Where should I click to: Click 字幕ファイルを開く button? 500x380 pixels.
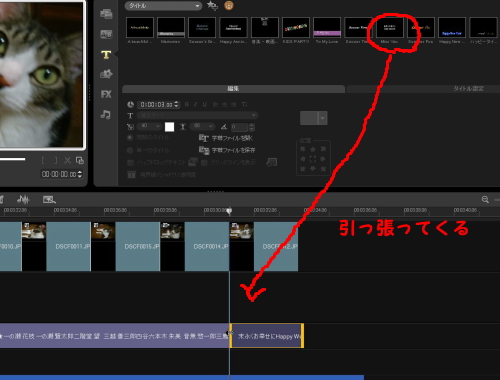[226, 138]
